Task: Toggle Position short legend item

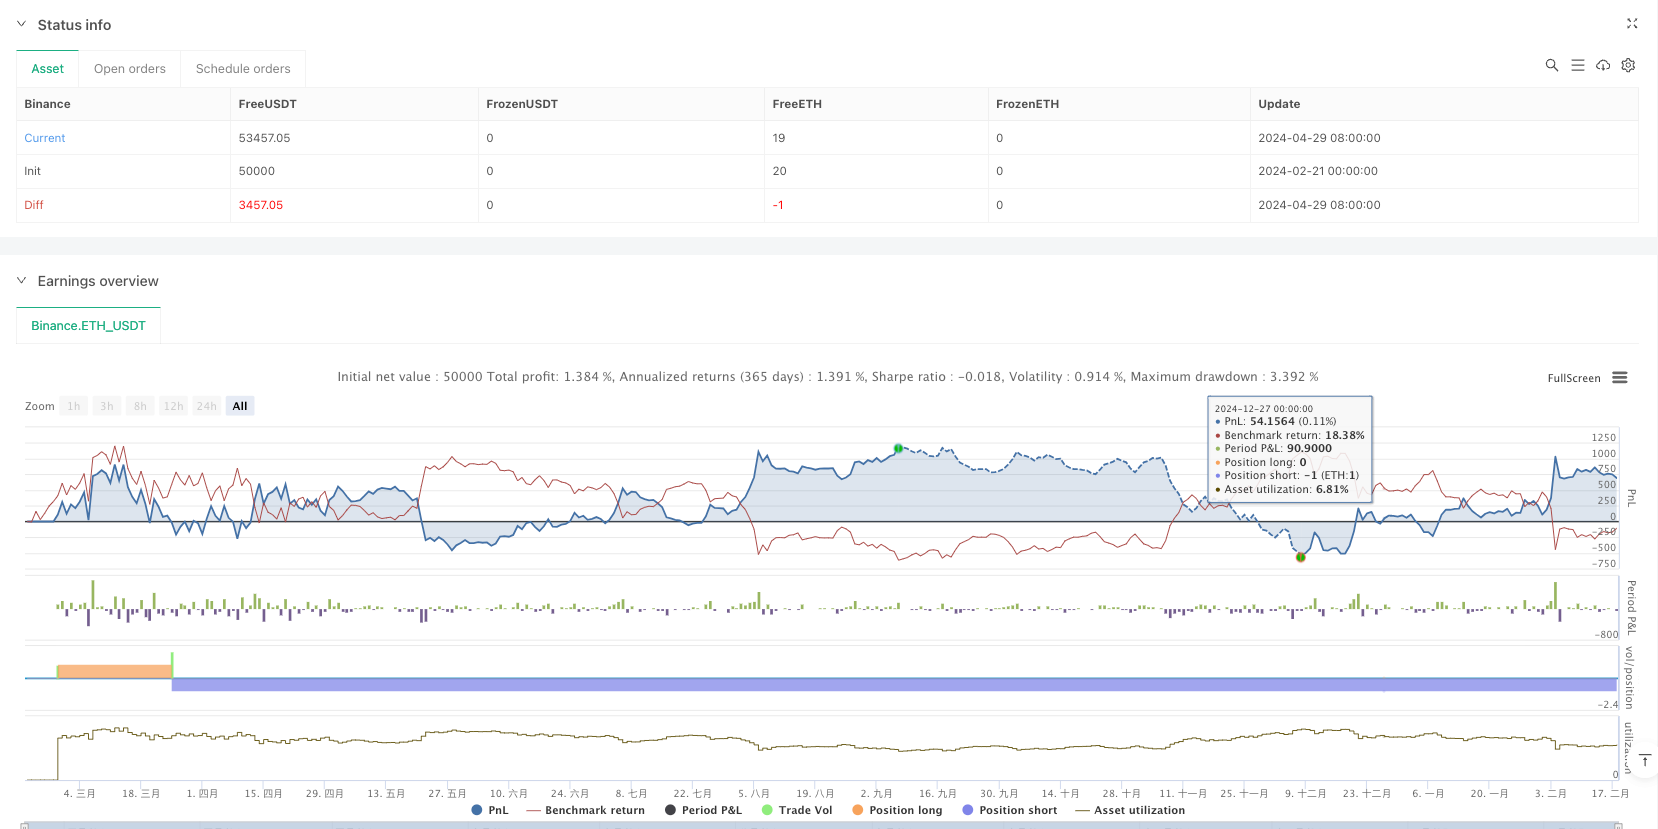Action: 1009,810
